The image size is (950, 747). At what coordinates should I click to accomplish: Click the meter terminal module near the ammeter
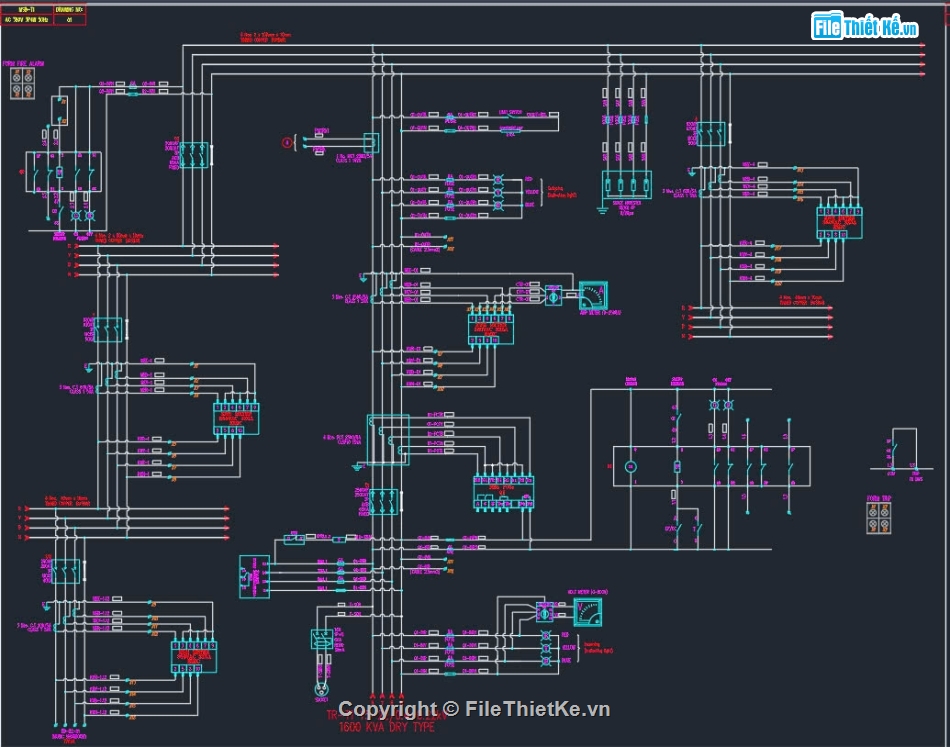[x=491, y=330]
